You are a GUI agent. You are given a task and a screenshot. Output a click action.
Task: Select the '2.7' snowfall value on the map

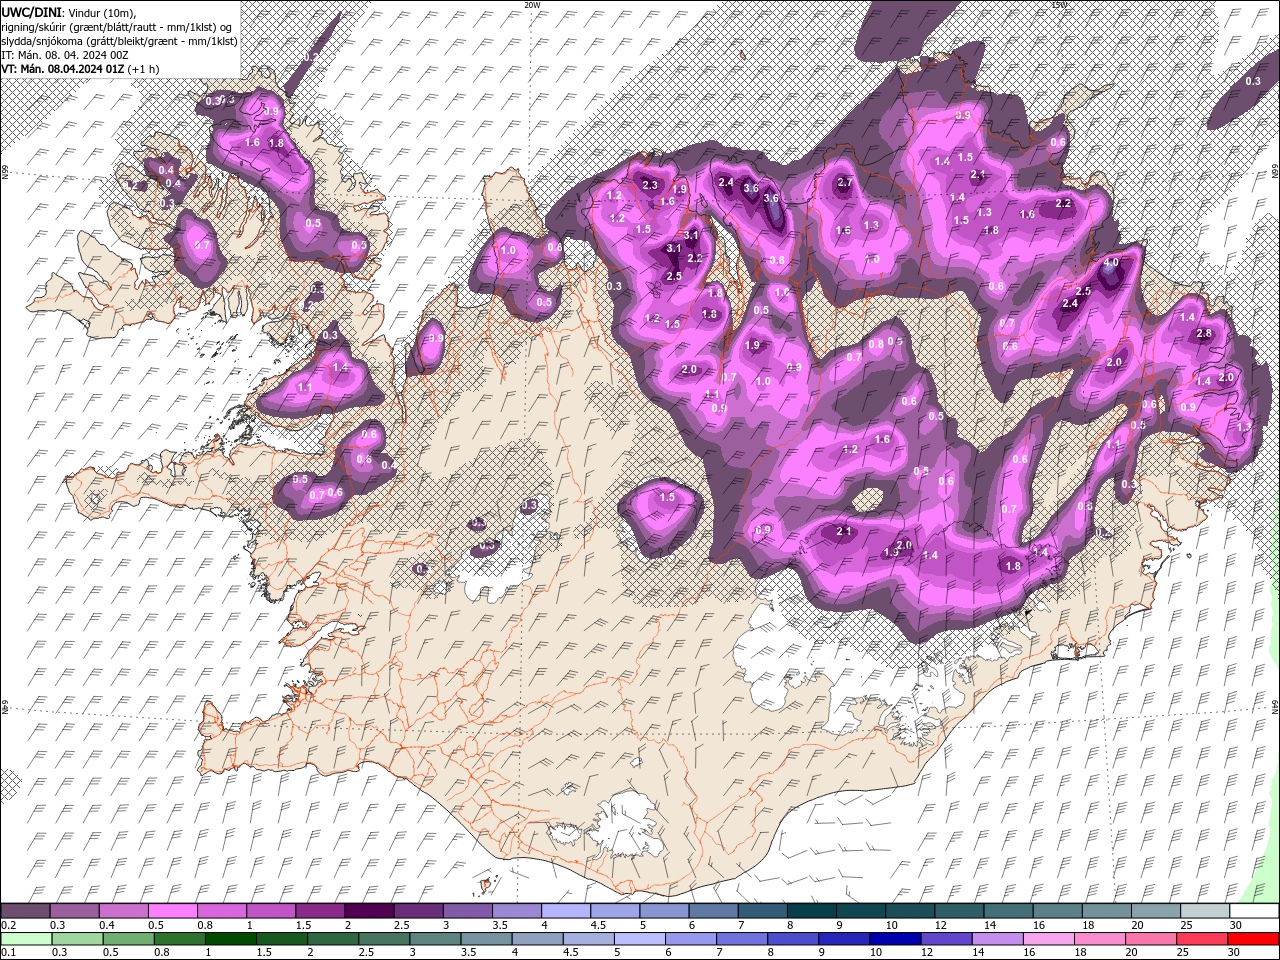844,182
